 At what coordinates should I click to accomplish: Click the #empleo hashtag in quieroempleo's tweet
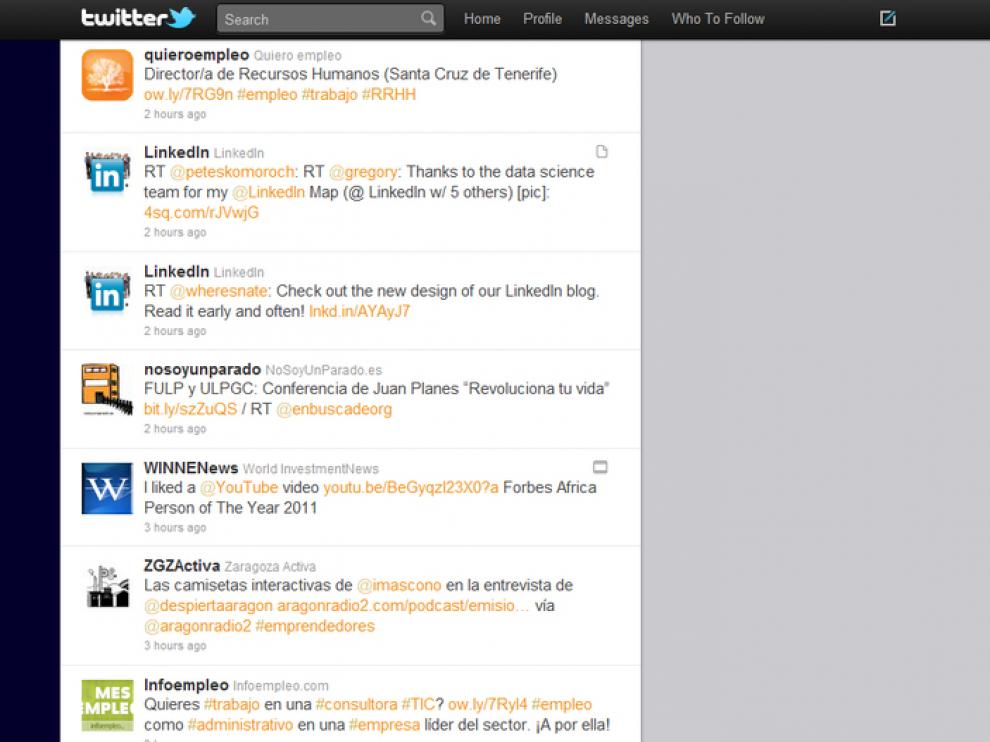coord(267,95)
